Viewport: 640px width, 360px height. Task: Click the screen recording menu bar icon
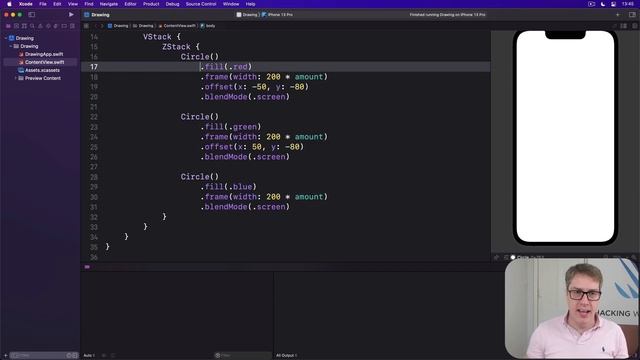(x=591, y=4)
